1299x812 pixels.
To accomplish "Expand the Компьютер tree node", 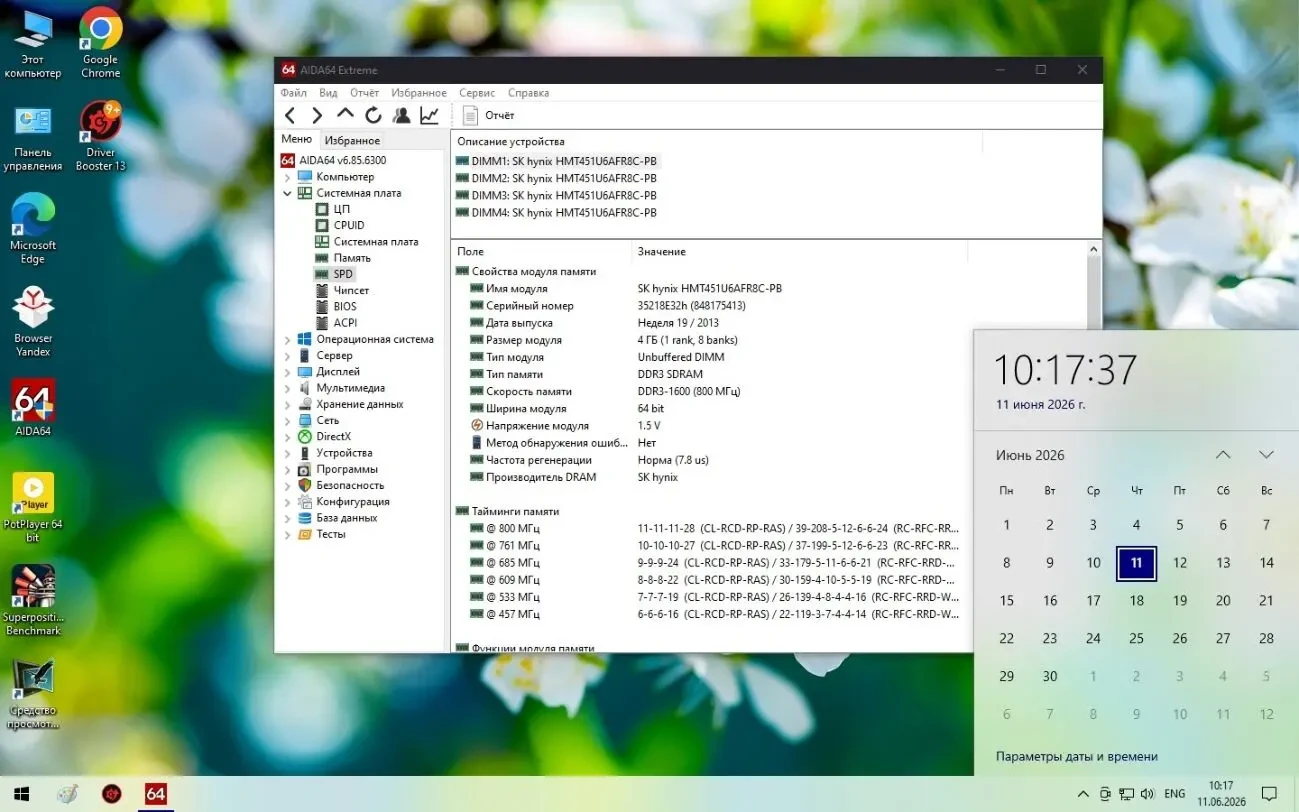I will tap(288, 177).
